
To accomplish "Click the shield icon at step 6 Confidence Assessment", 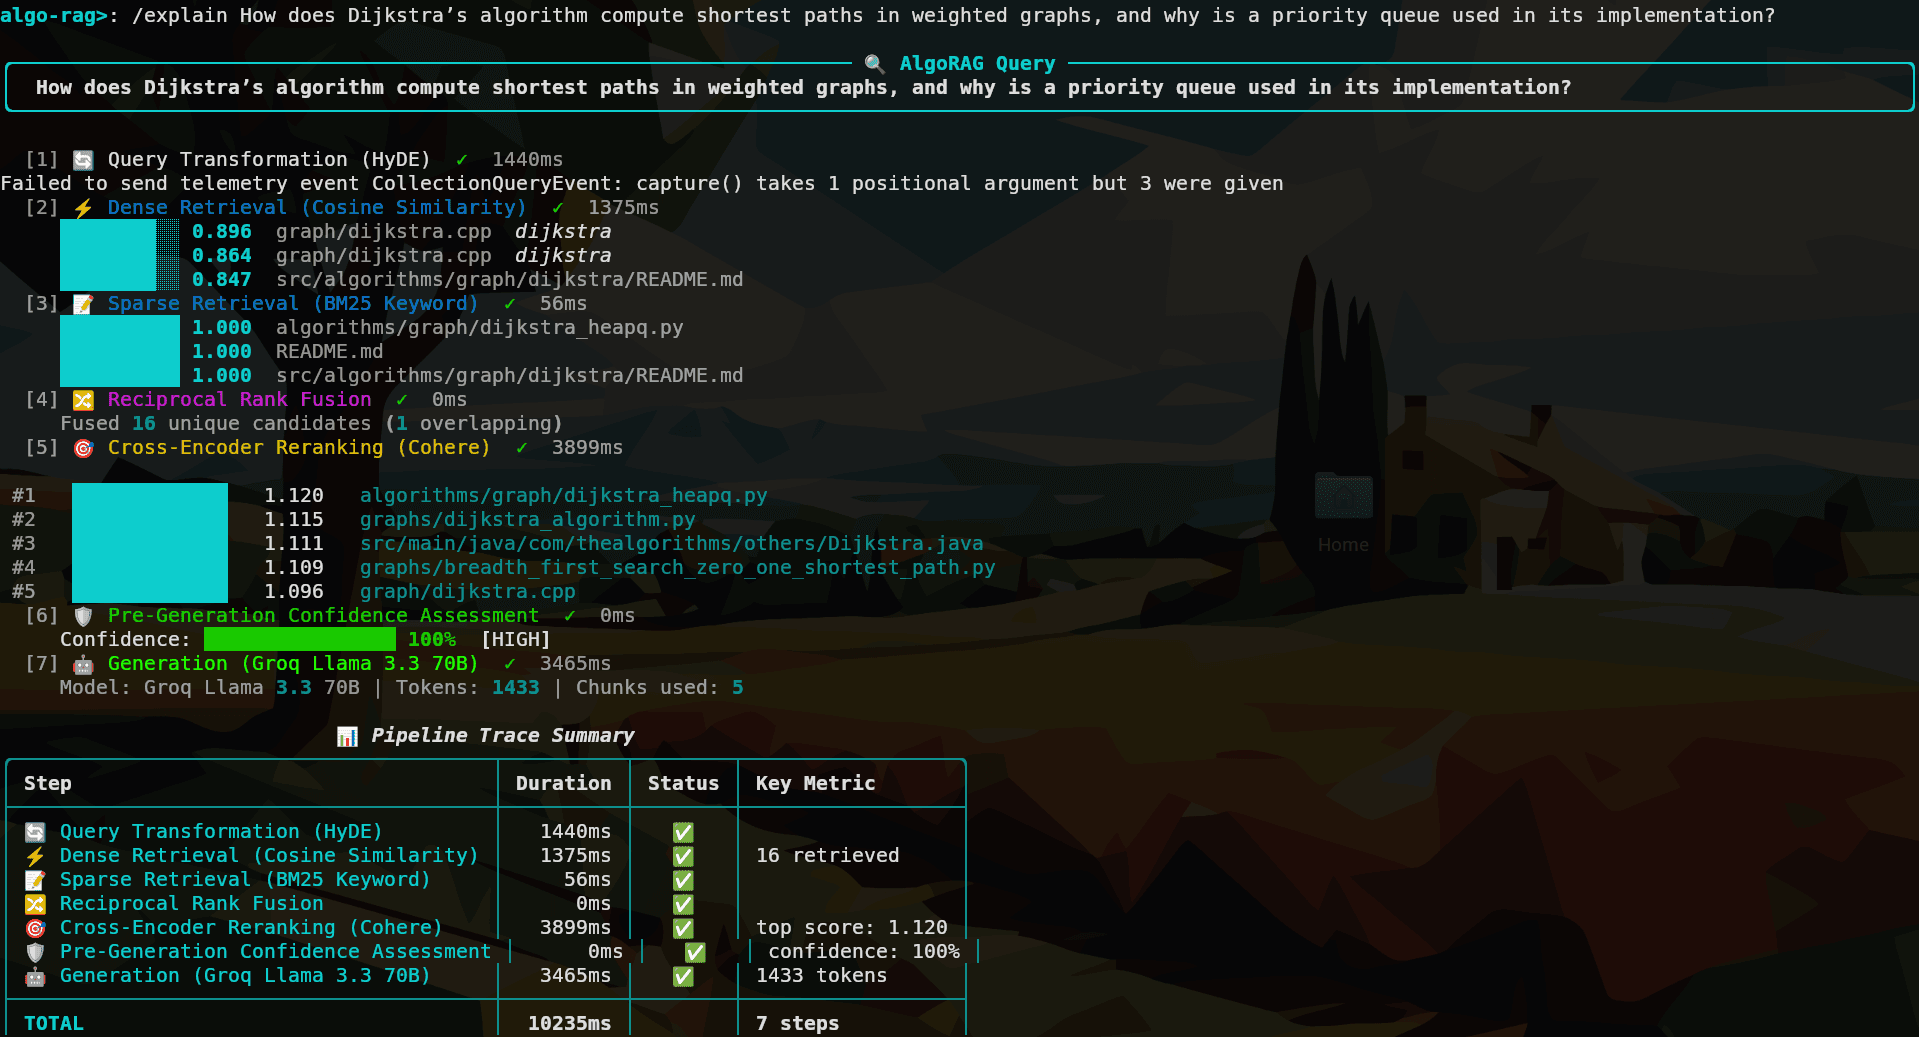I will click(84, 616).
